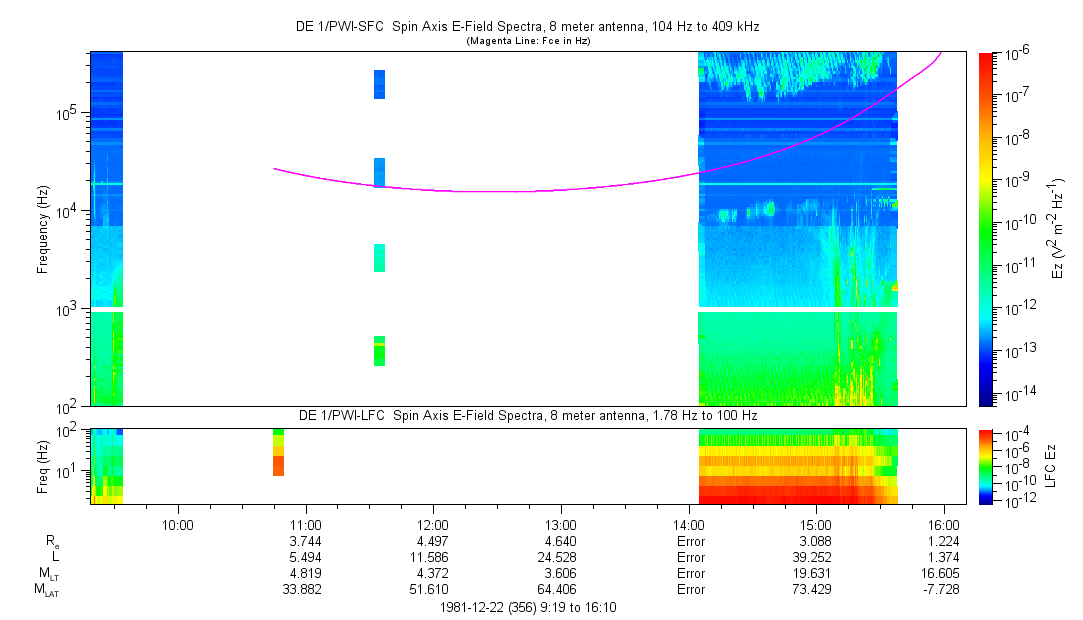Click the 10⁻⁹ label on Ez colorbar

[x=1015, y=180]
